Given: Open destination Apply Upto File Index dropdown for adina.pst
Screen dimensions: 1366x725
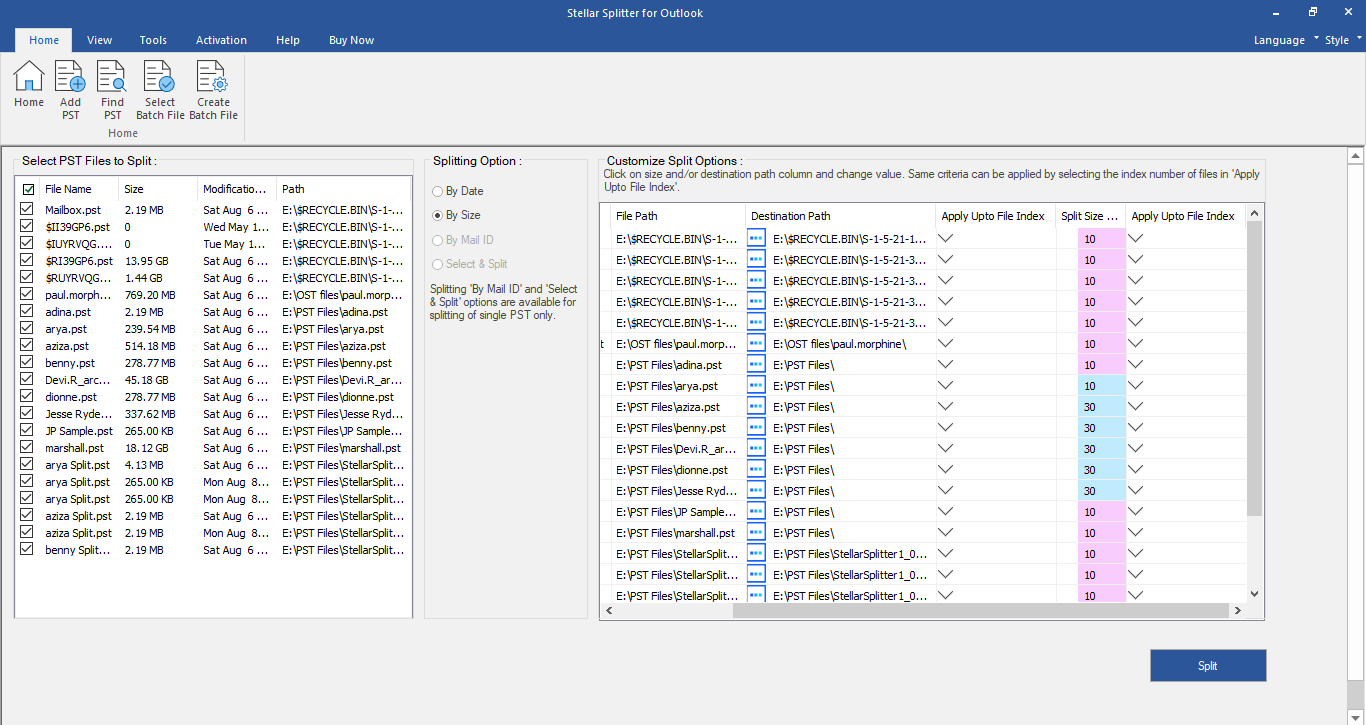Looking at the screenshot, I should (x=945, y=364).
